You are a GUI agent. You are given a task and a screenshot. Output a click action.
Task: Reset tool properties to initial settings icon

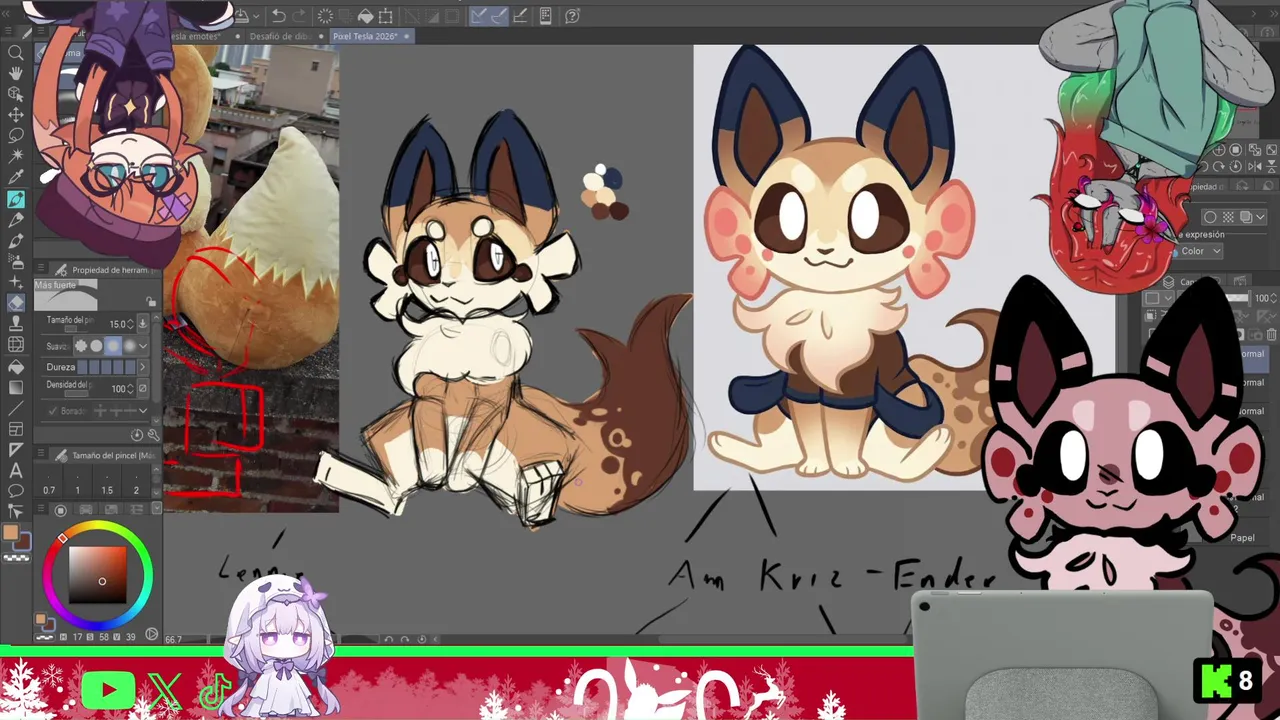(137, 435)
